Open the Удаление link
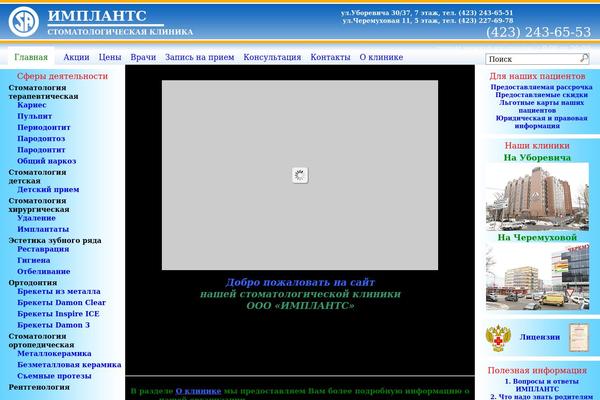Viewport: 600px width, 400px height. [x=36, y=218]
